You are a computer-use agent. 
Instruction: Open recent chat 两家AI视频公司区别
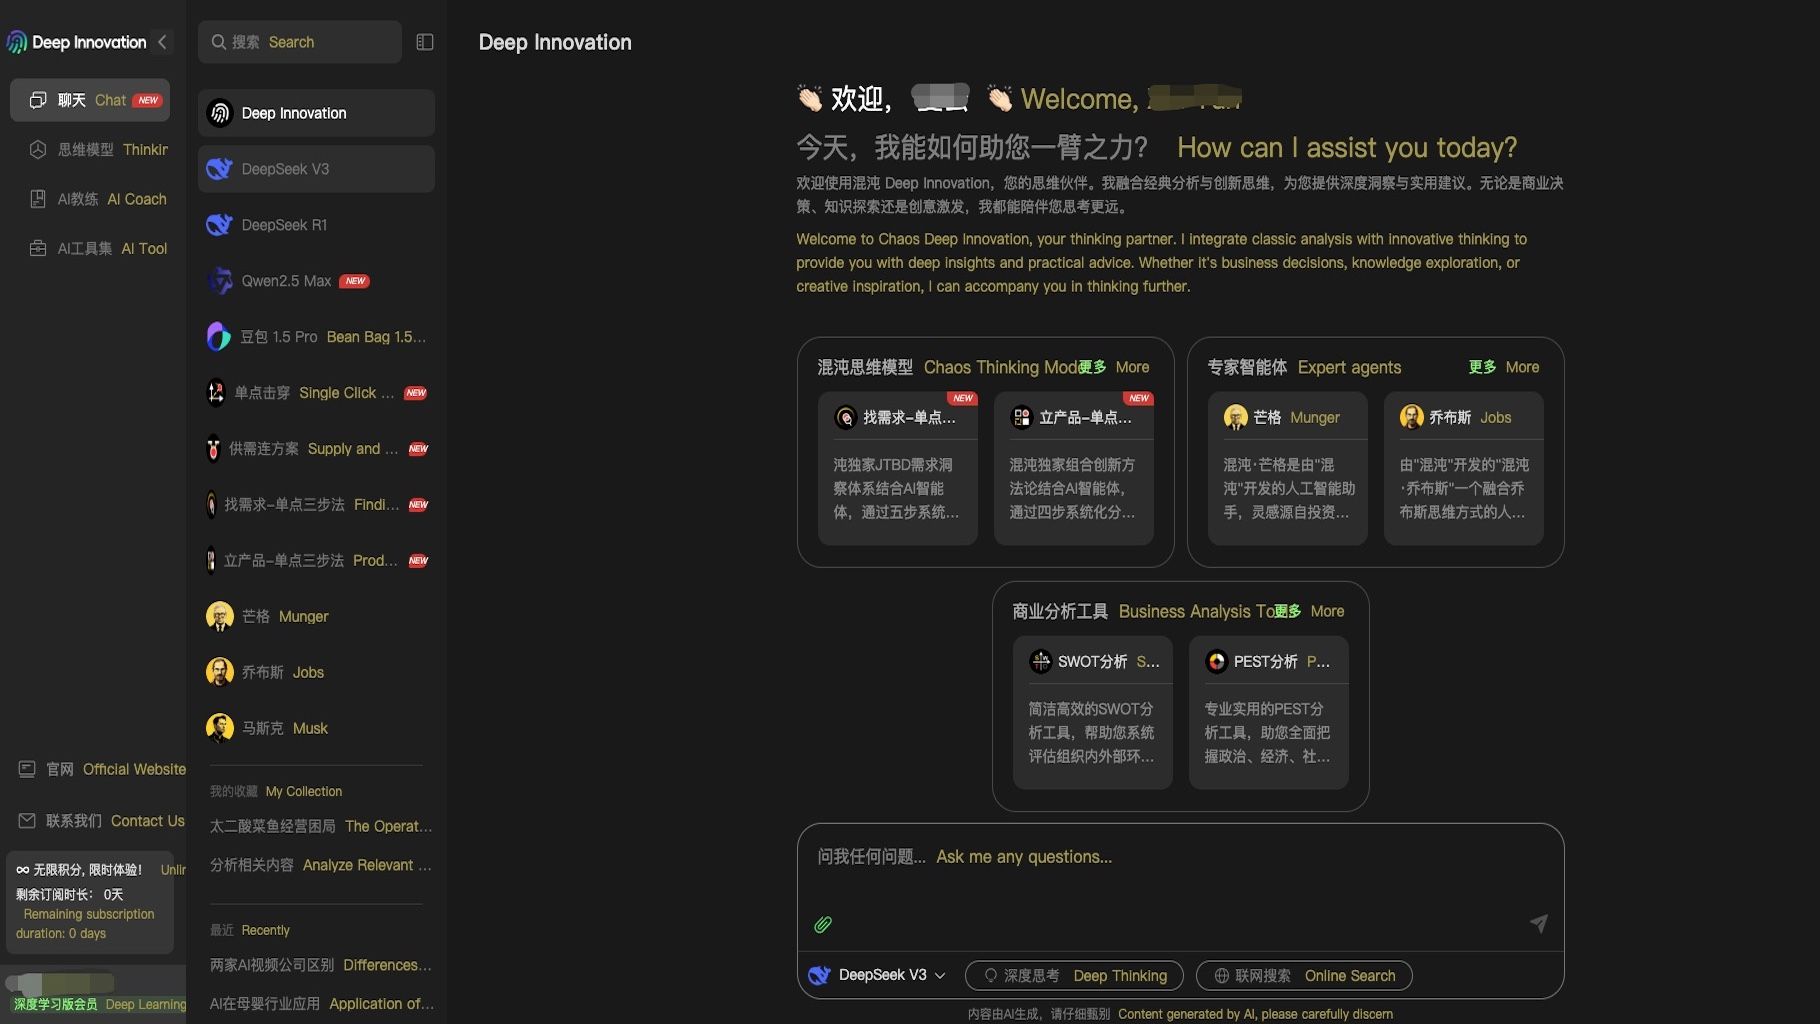[x=321, y=965]
